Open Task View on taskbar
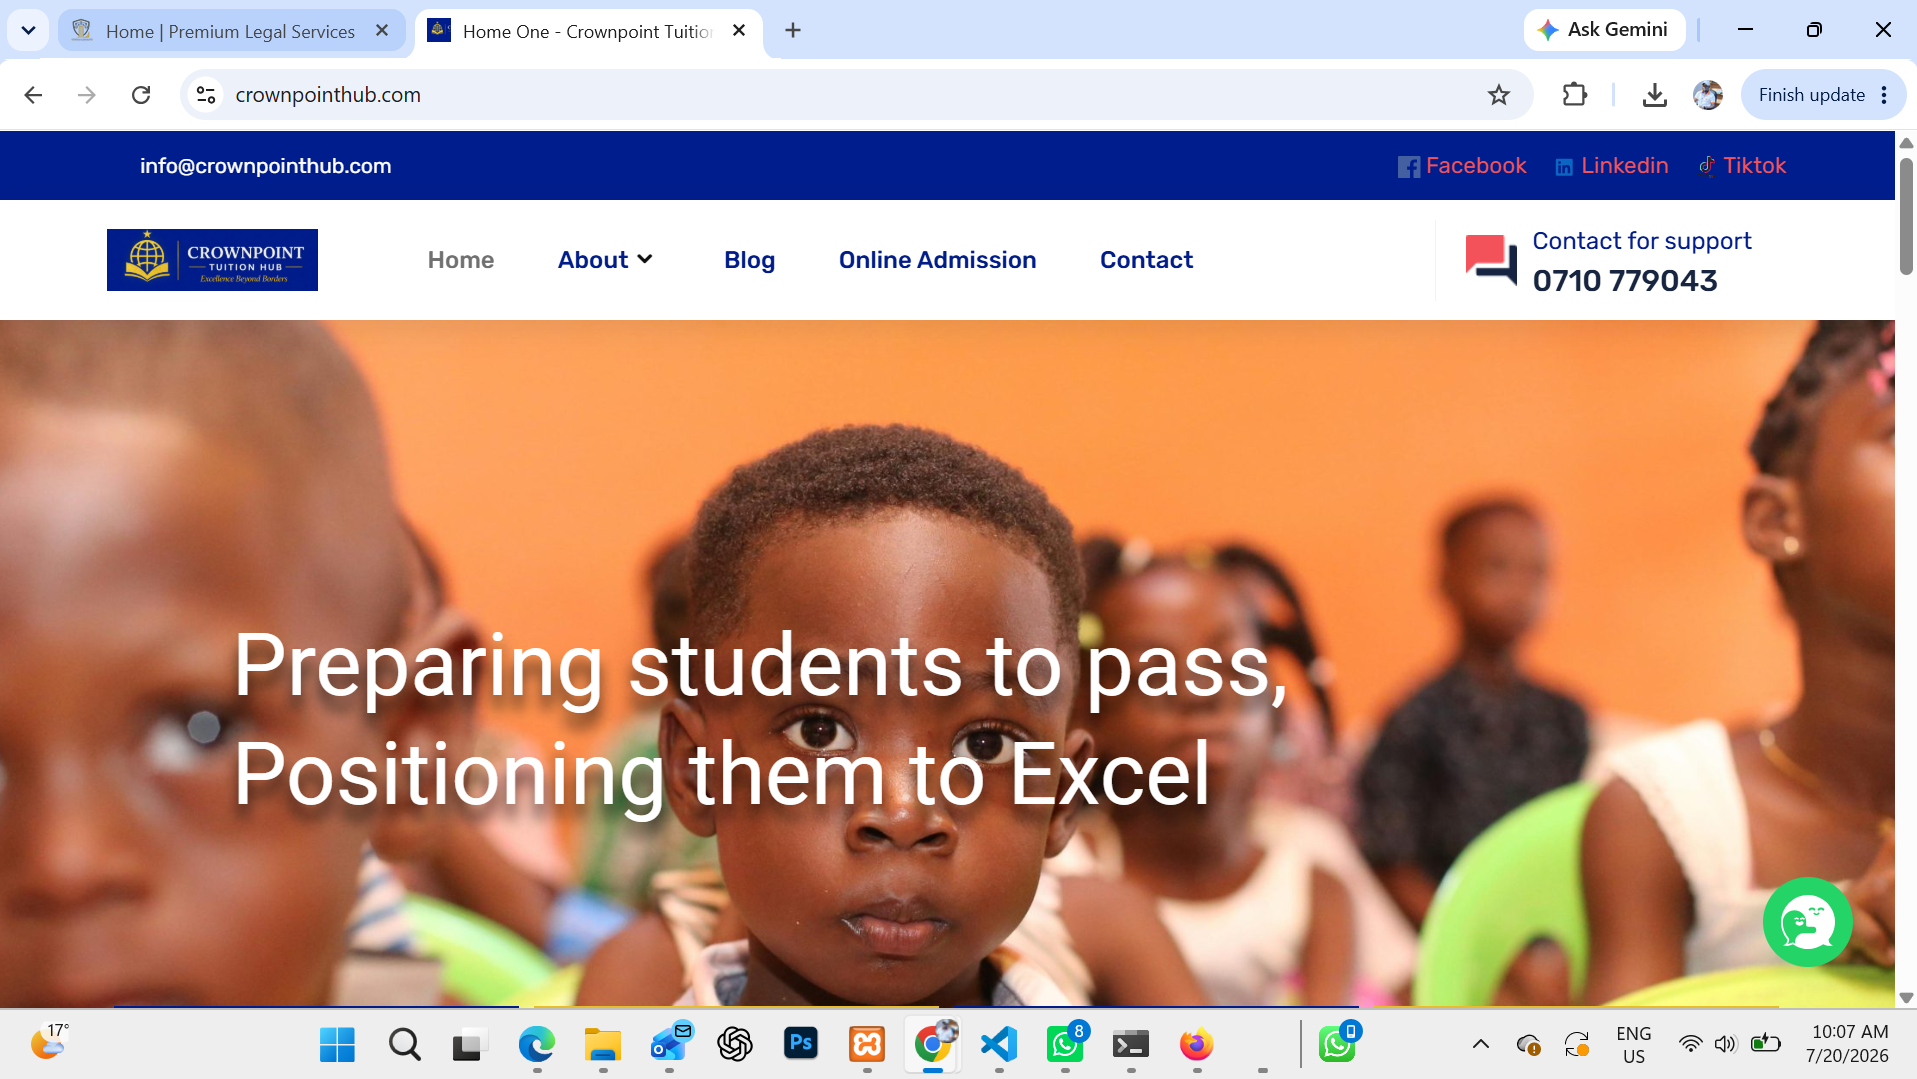The image size is (1917, 1079). [x=469, y=1045]
